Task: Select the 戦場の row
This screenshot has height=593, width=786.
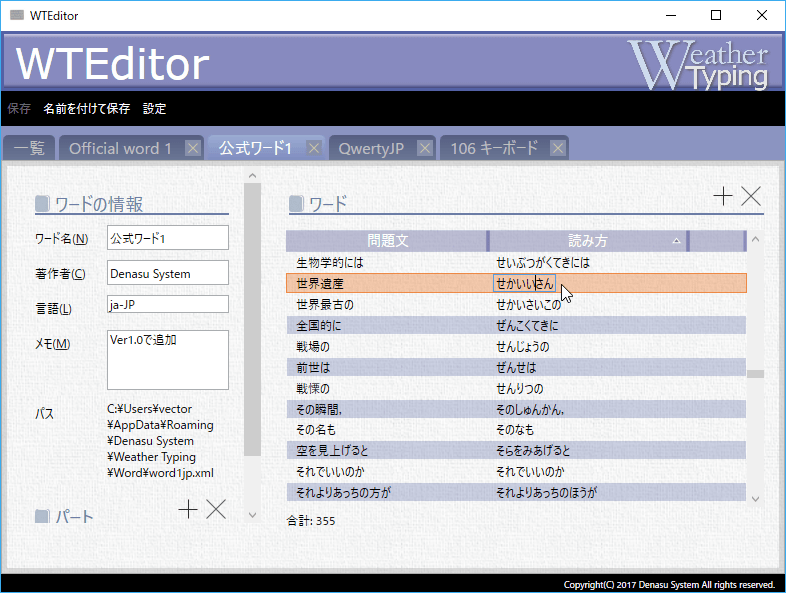Action: [x=516, y=346]
